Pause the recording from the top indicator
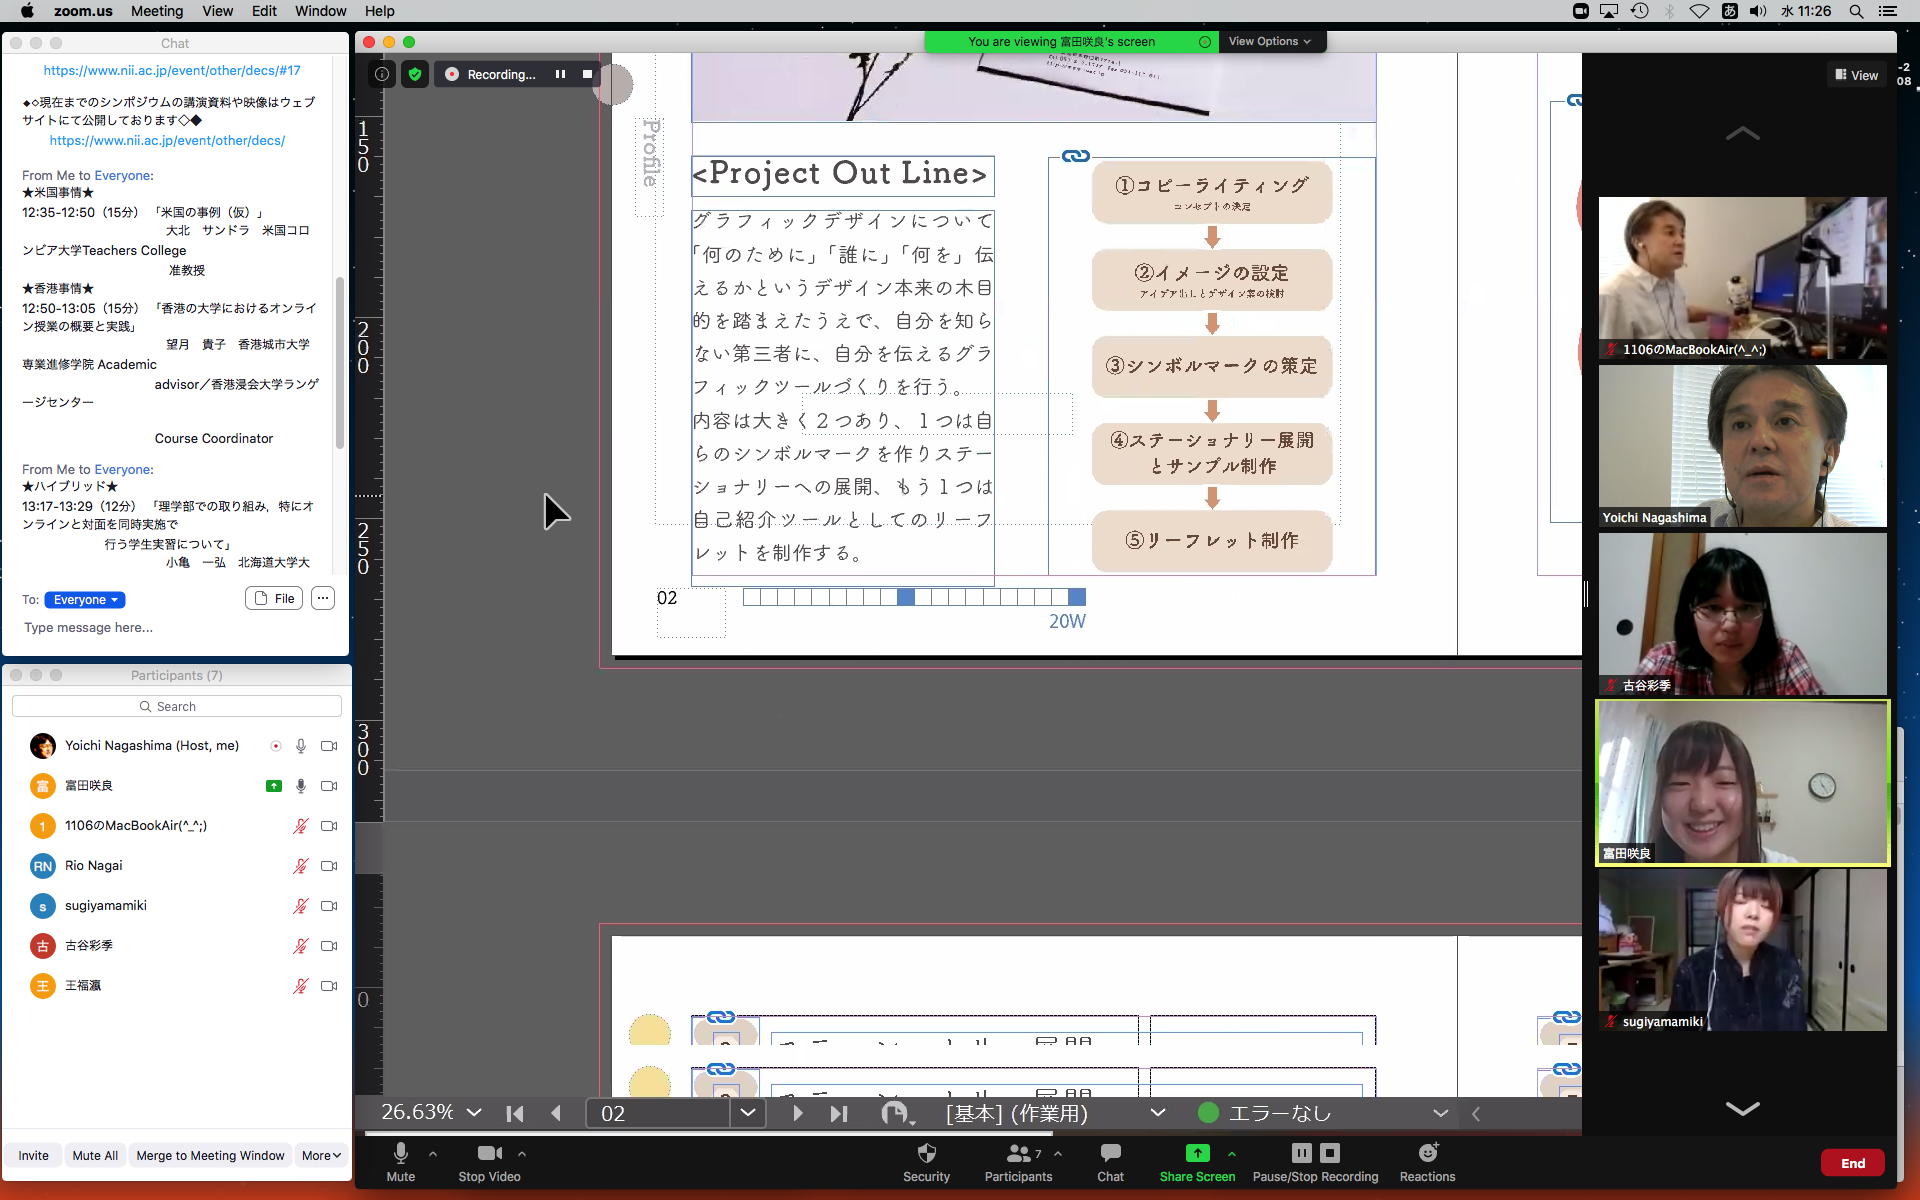The width and height of the screenshot is (1920, 1200). coord(560,74)
